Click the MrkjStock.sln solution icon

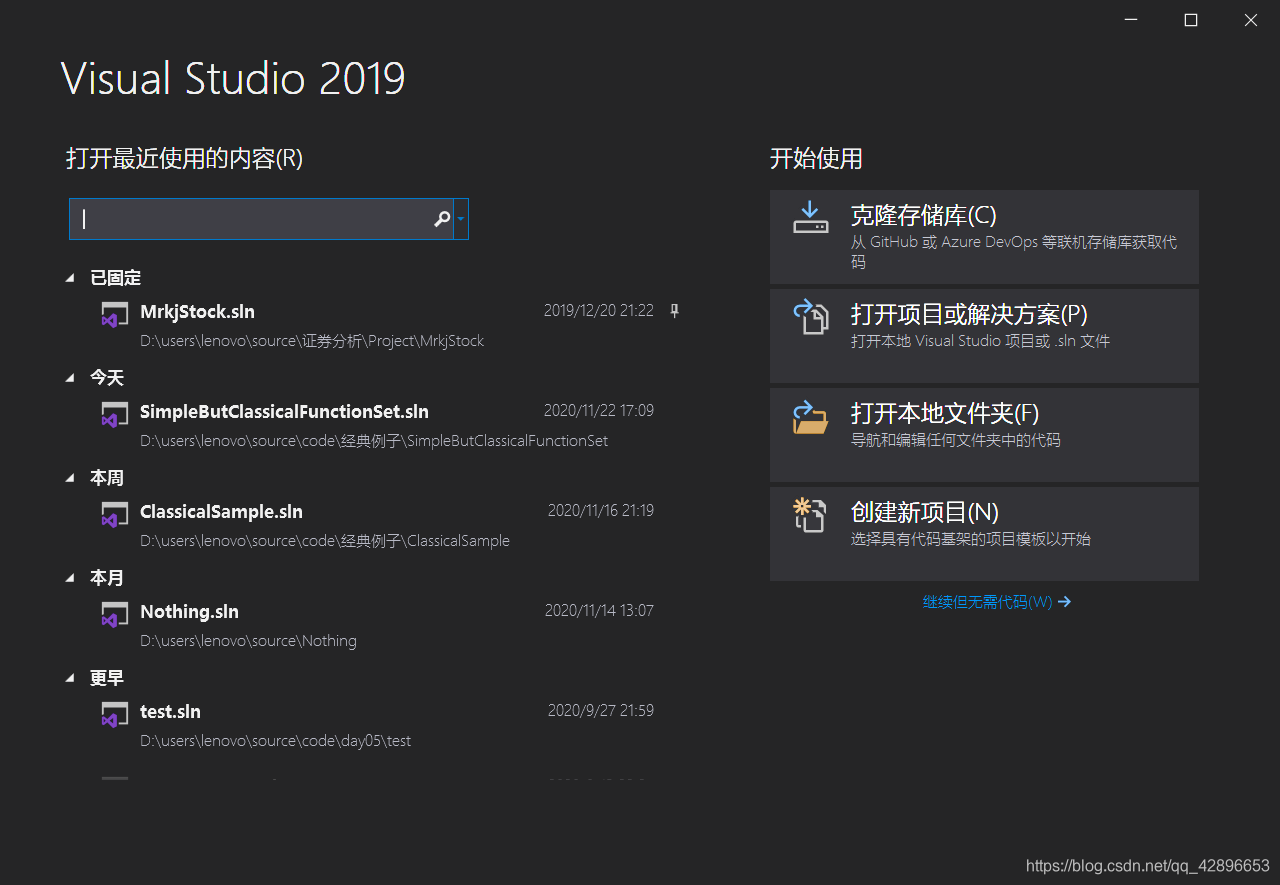114,315
